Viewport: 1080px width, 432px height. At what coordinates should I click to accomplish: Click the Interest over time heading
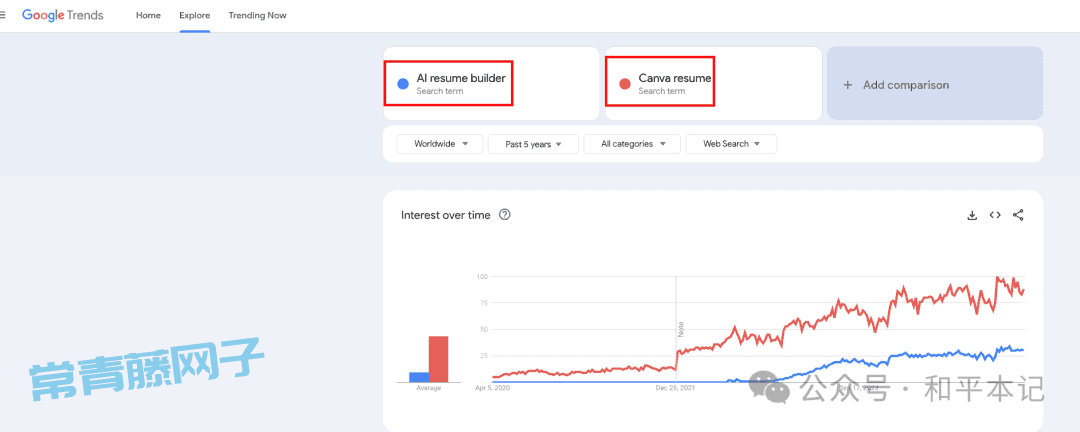(x=446, y=215)
